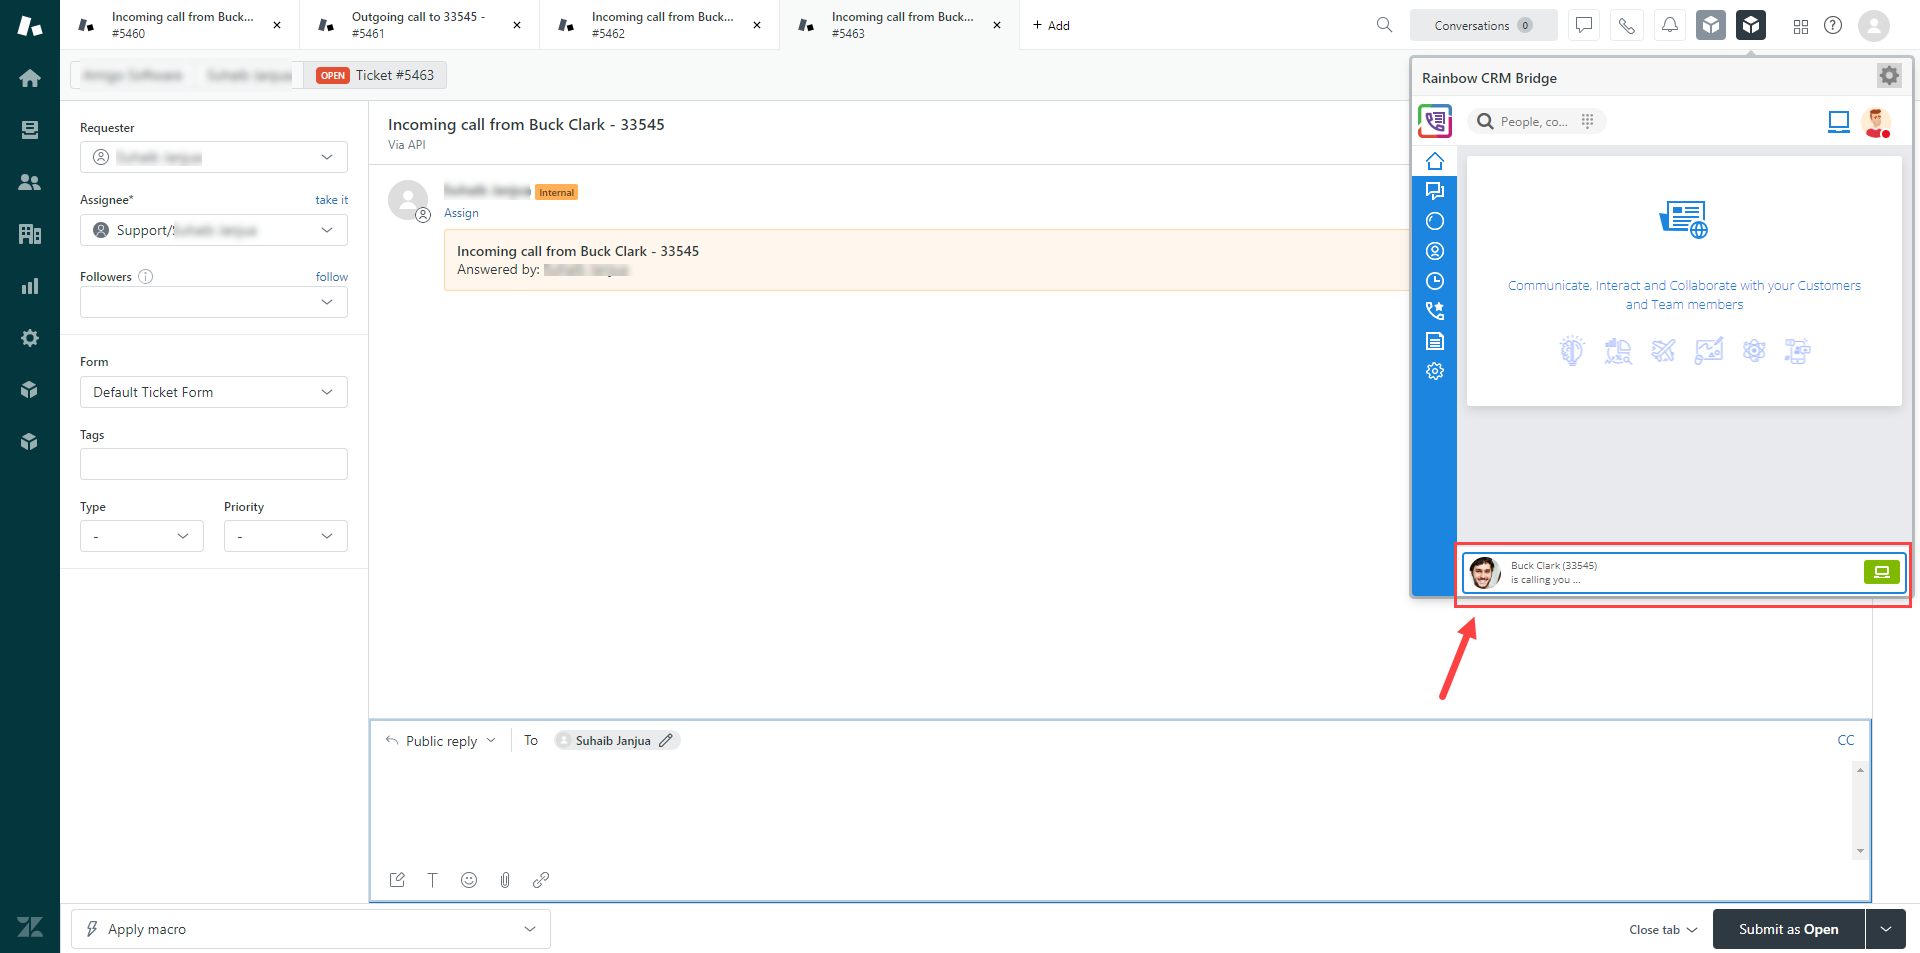Open the notifications bell
Viewport: 1920px width, 953px height.
click(x=1670, y=25)
